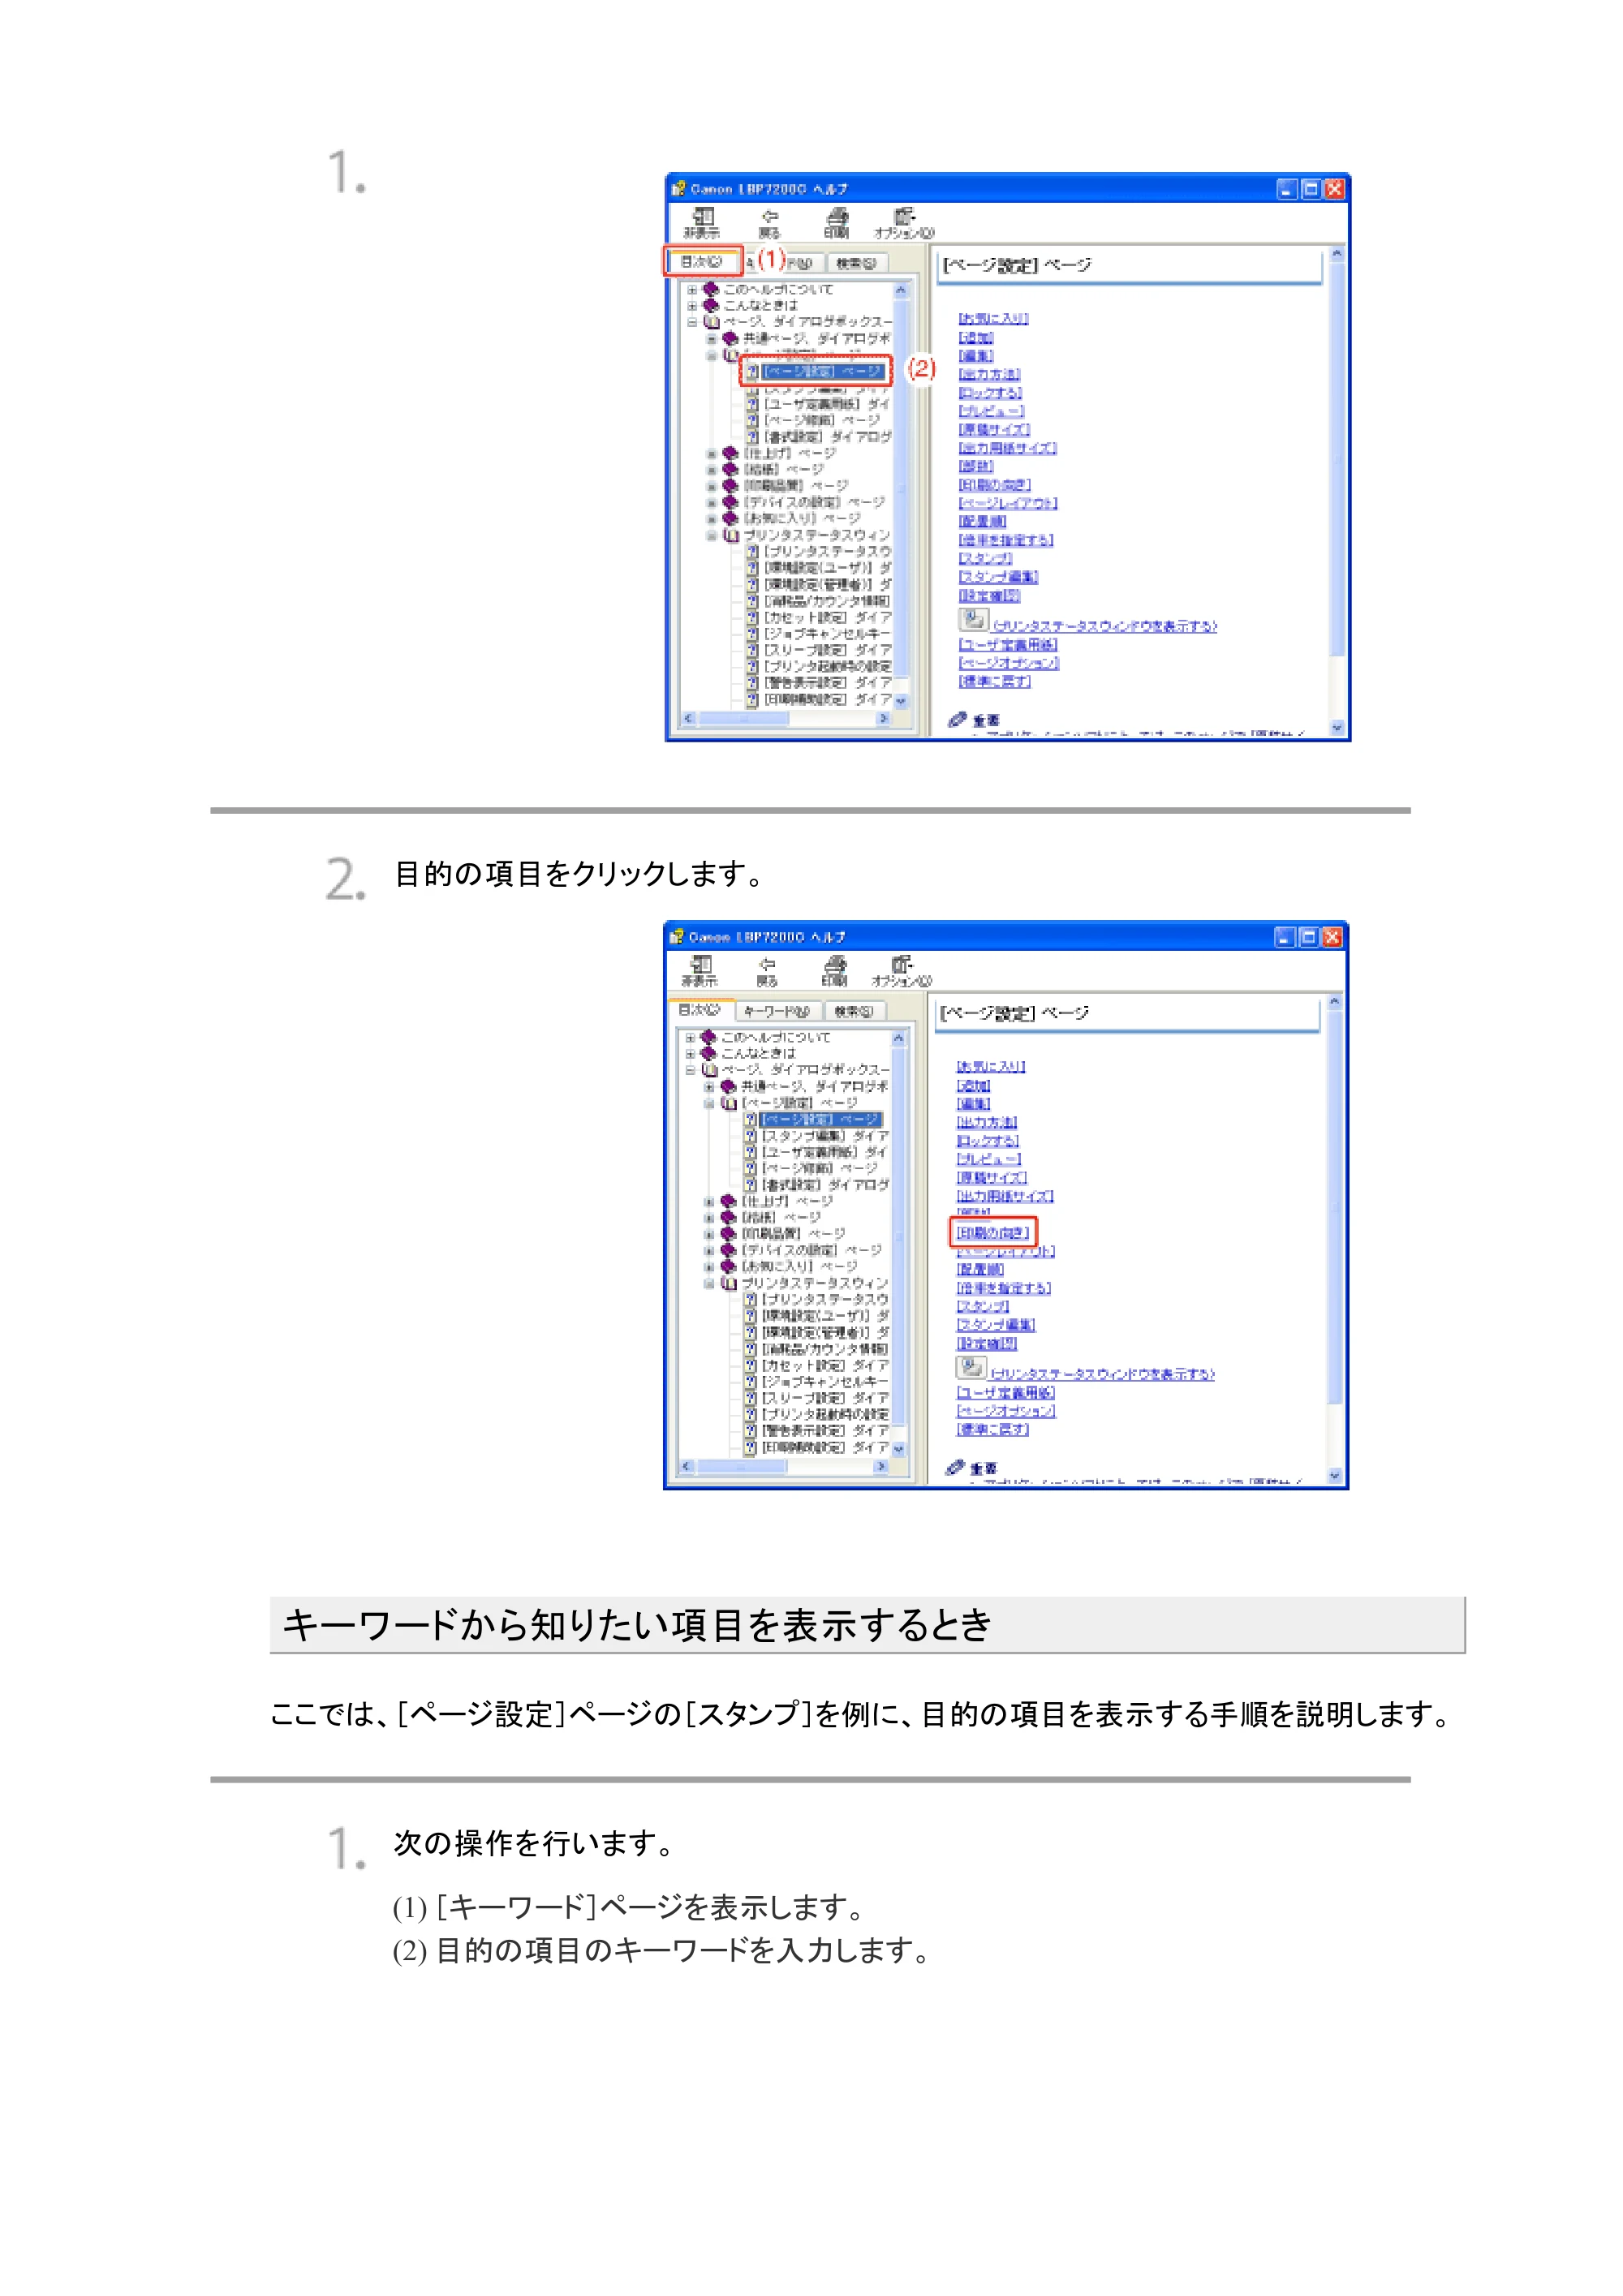This screenshot has height=2296, width=1623.
Task: Click tree horizontal scroll-right arrow in upper help window
Action: point(883,718)
